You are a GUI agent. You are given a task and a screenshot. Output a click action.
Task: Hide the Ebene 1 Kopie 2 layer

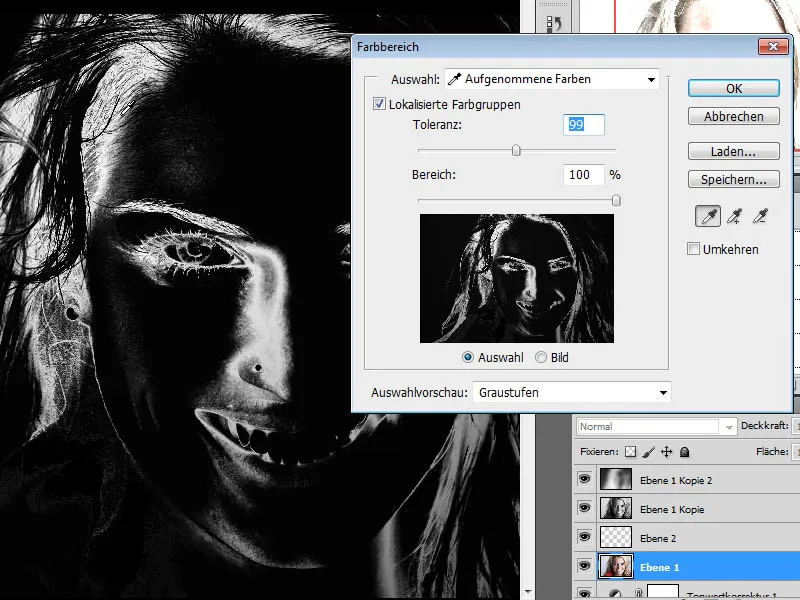(584, 480)
